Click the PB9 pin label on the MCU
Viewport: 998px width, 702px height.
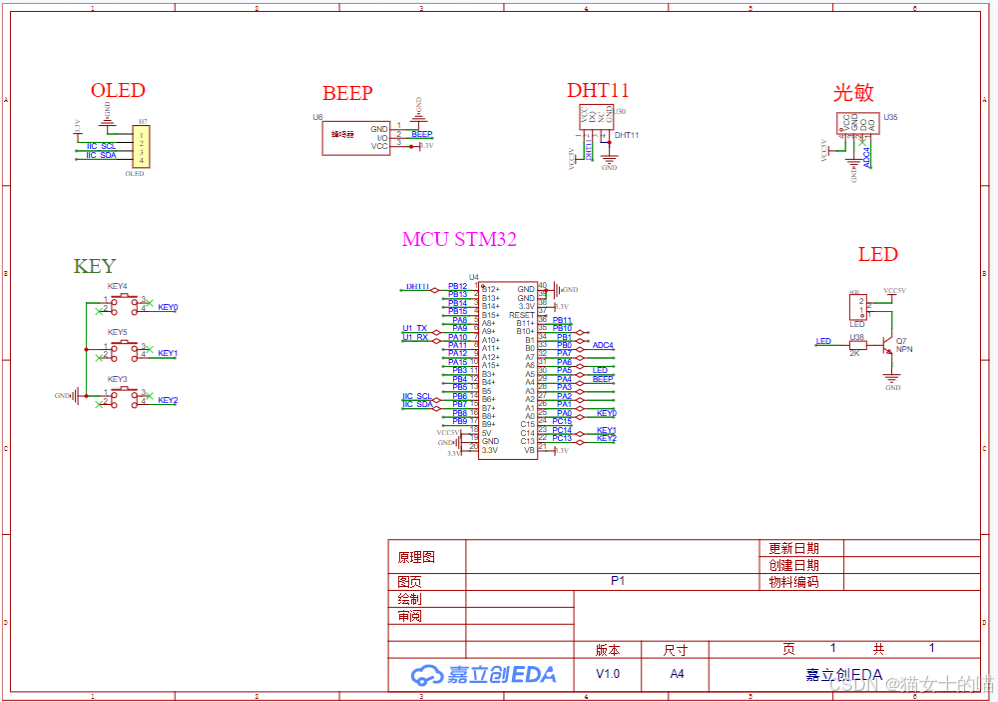coord(460,421)
